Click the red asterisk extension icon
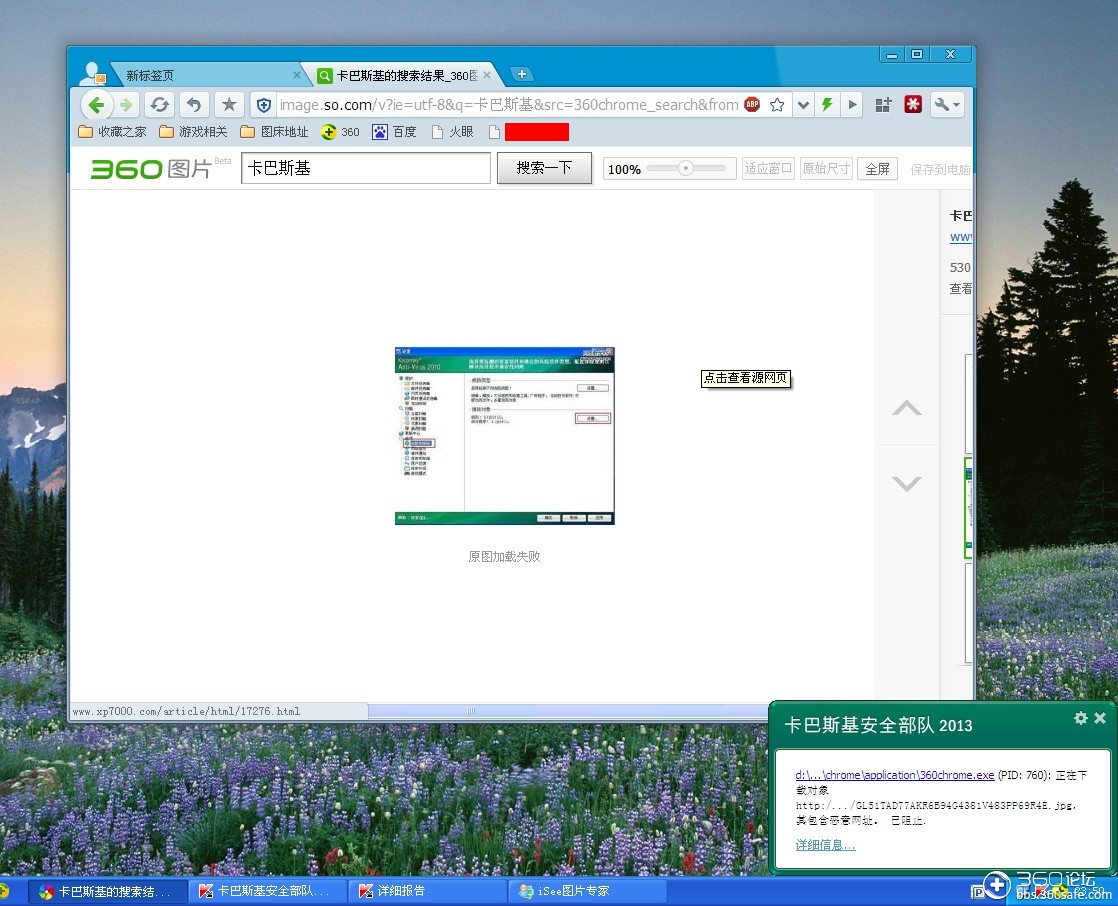 (x=913, y=105)
